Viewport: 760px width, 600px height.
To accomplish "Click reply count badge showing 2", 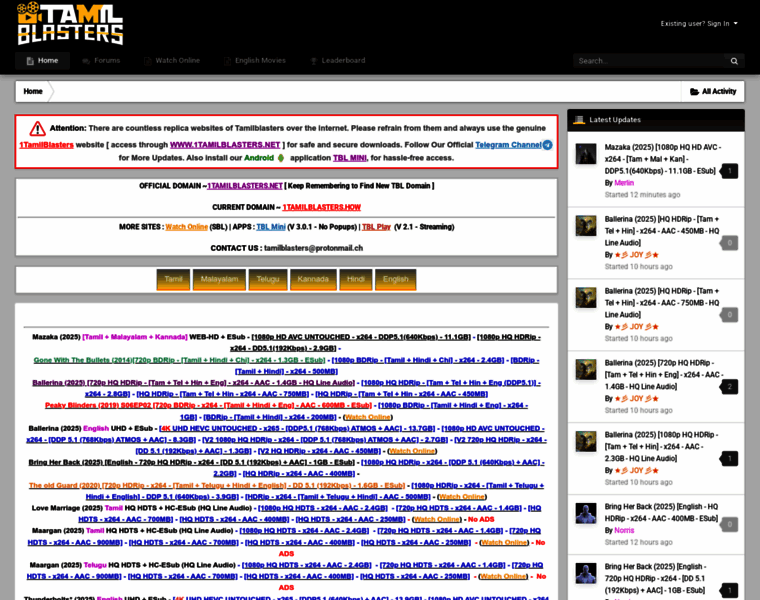I will [729, 387].
